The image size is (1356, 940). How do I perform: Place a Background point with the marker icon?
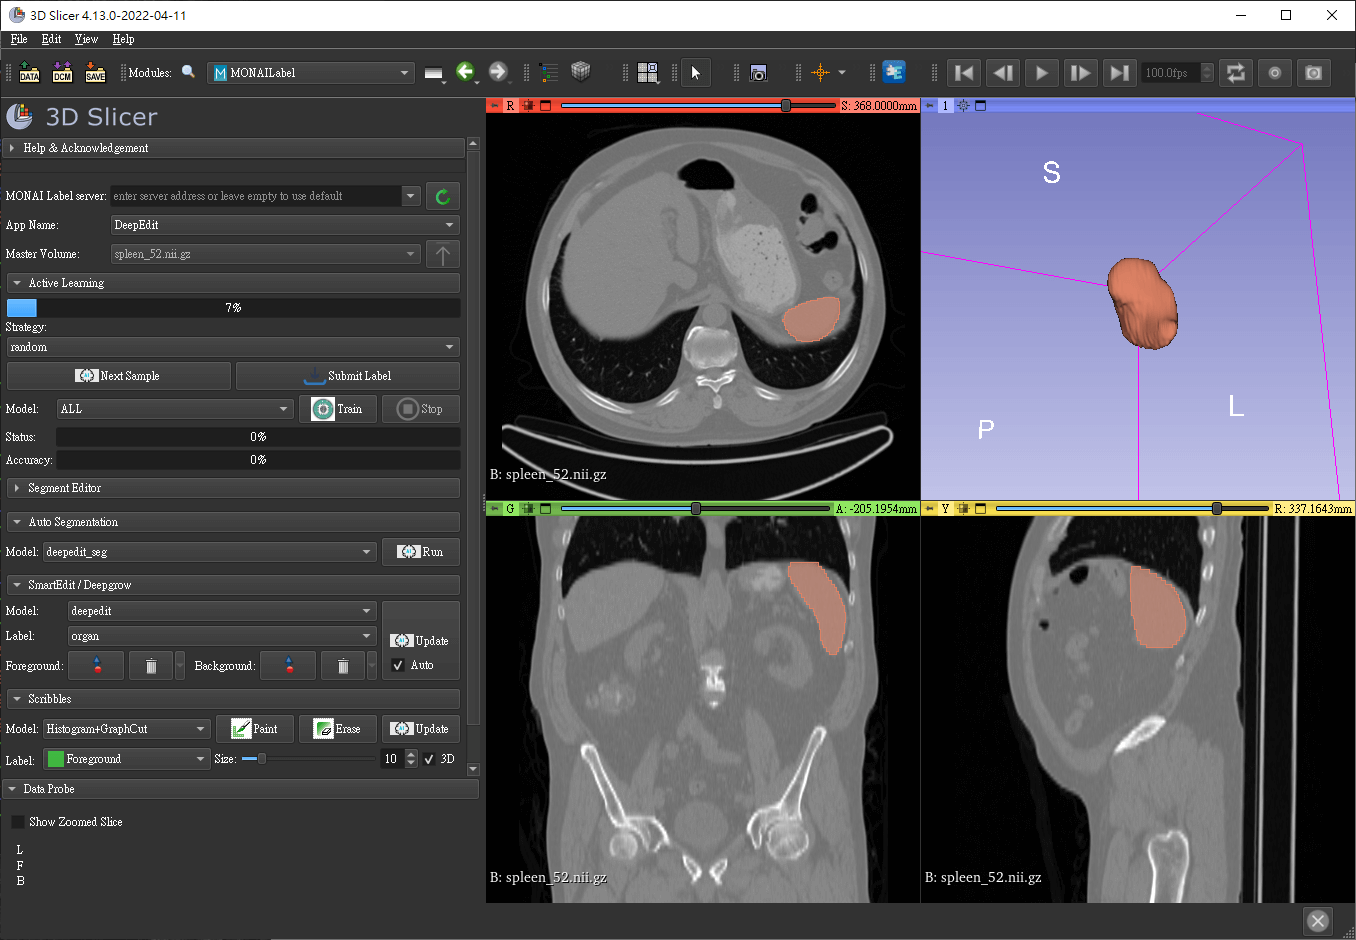click(289, 665)
